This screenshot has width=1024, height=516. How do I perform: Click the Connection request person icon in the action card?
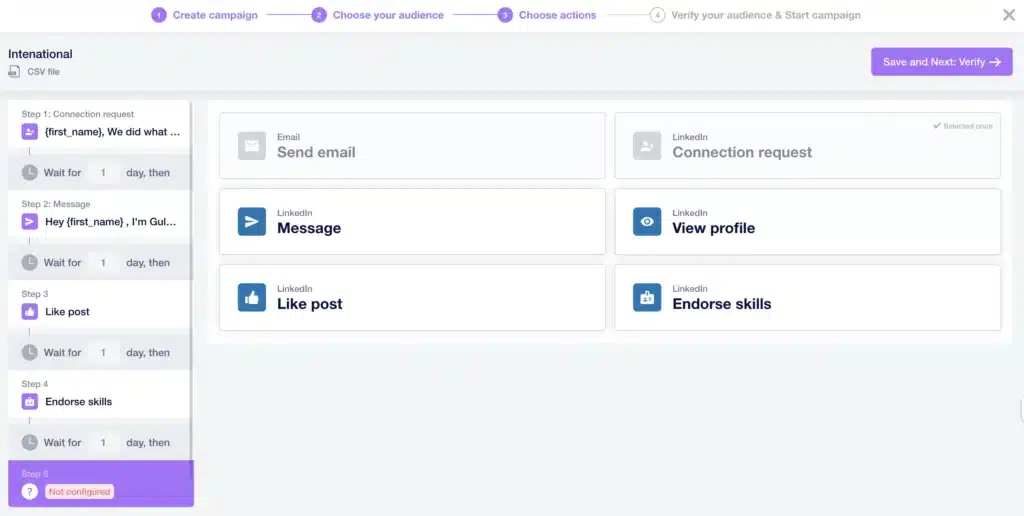(647, 146)
